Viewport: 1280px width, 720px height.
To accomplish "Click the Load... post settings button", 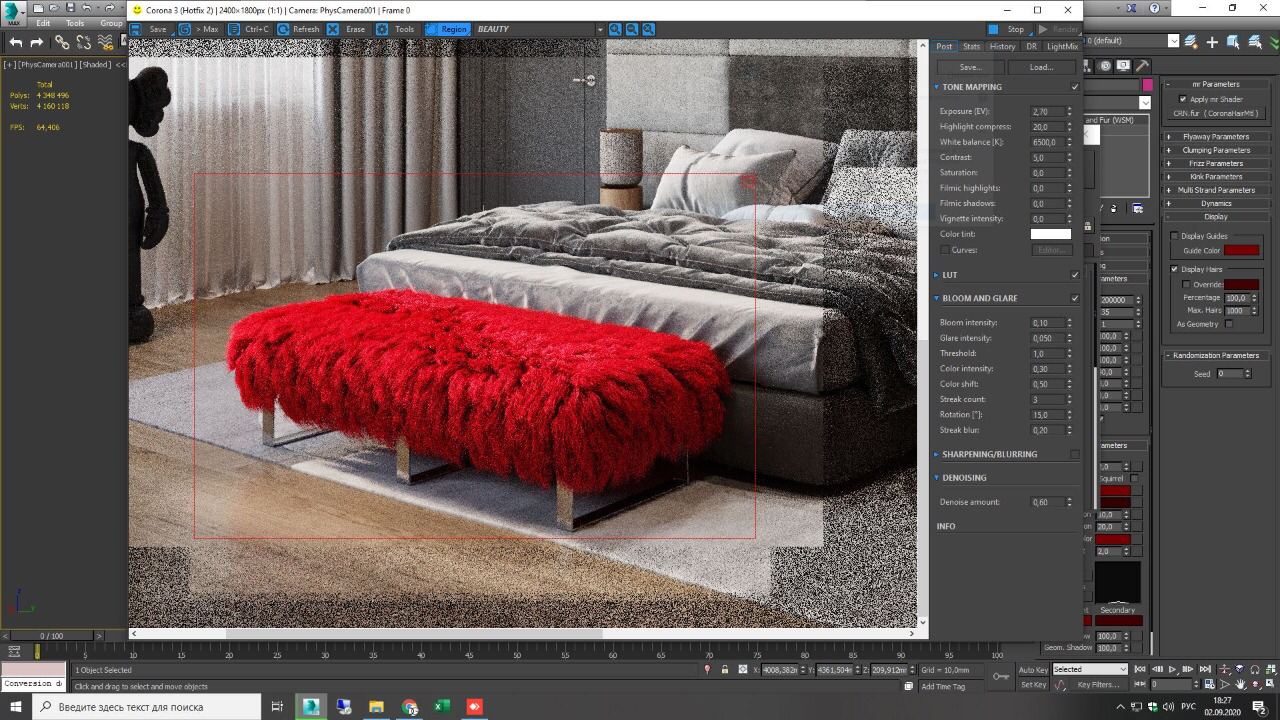I will tap(1041, 67).
